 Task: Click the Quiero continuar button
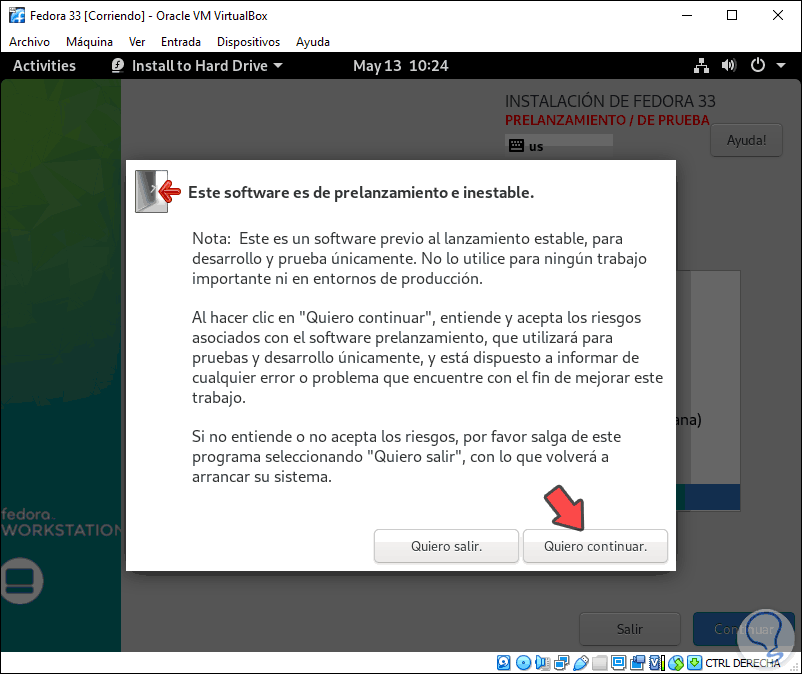(595, 546)
